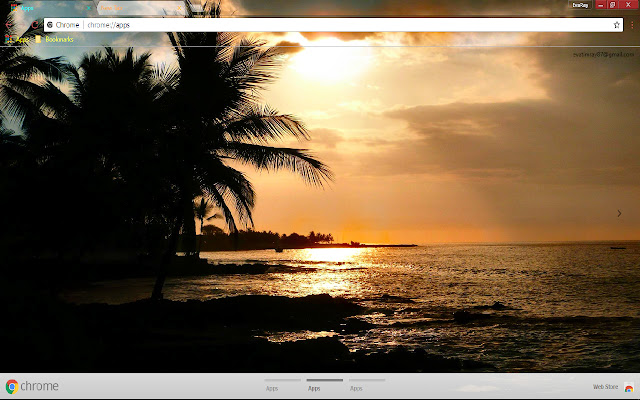Close the New Tab browser tab

[x=179, y=8]
